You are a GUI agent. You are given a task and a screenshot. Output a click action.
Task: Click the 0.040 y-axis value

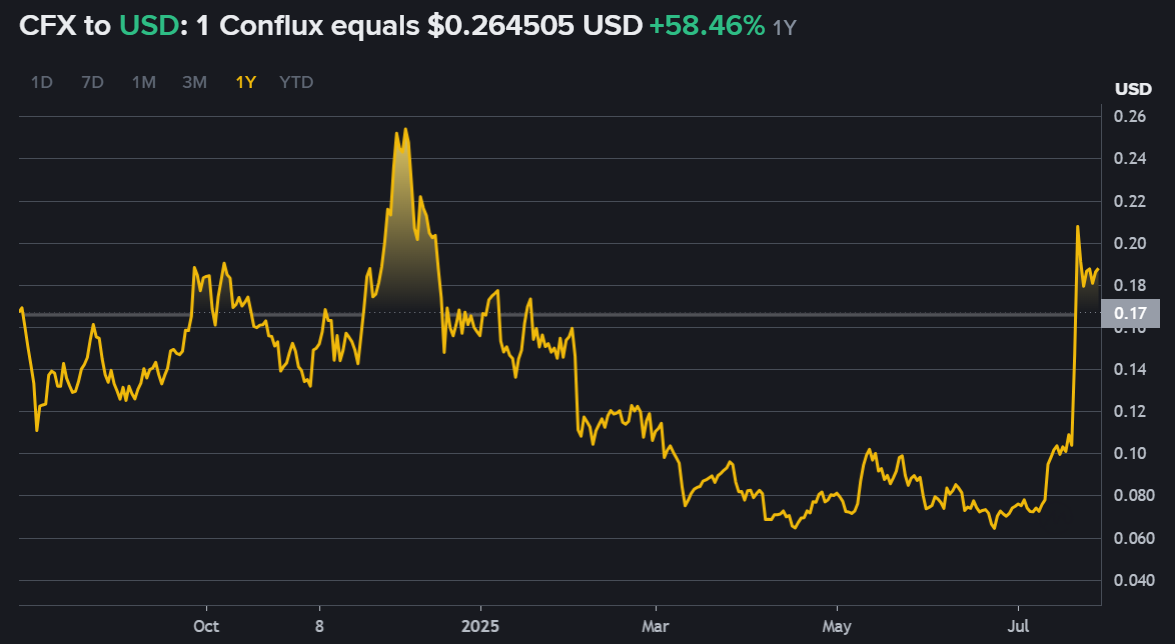pos(1134,580)
